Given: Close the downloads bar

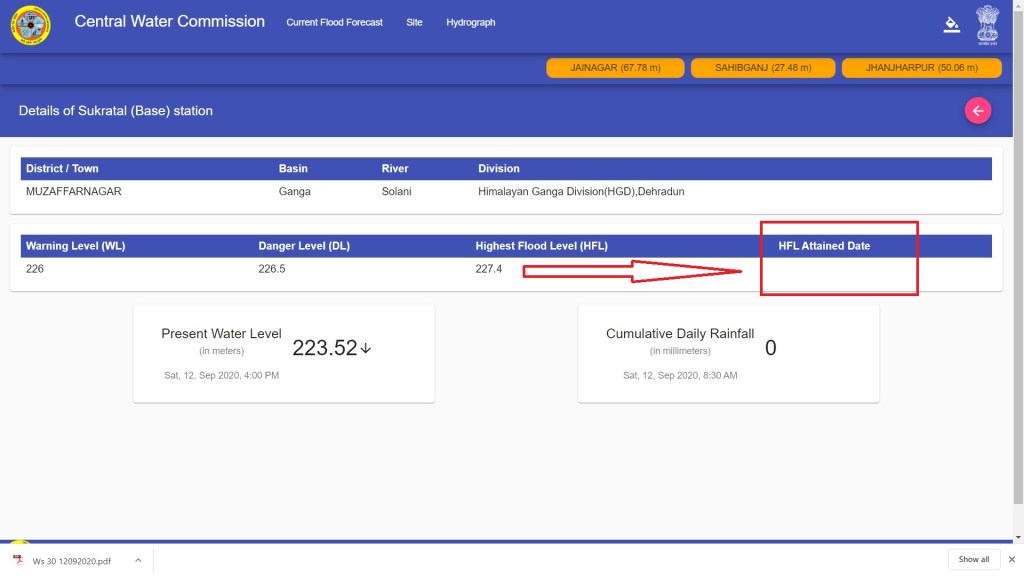Looking at the screenshot, I should [1011, 559].
